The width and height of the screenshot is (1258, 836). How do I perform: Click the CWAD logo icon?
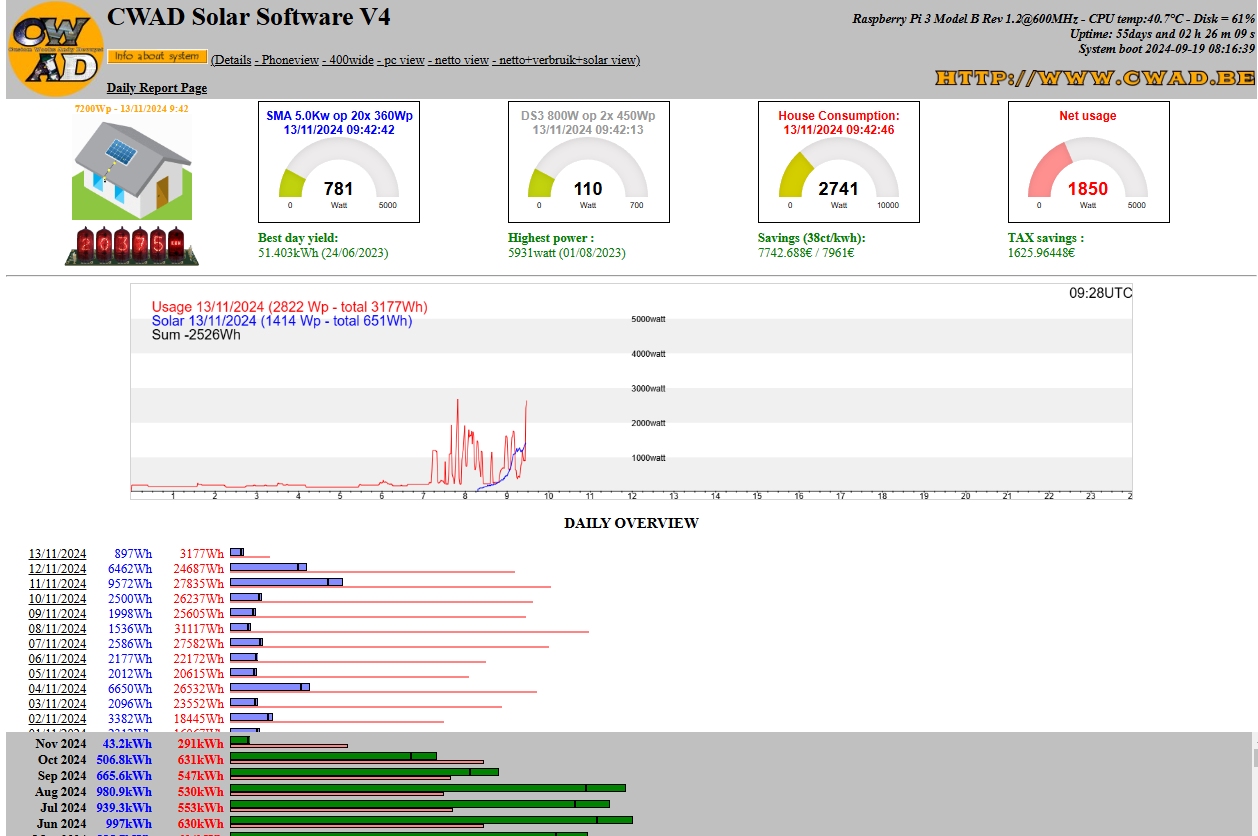[56, 48]
